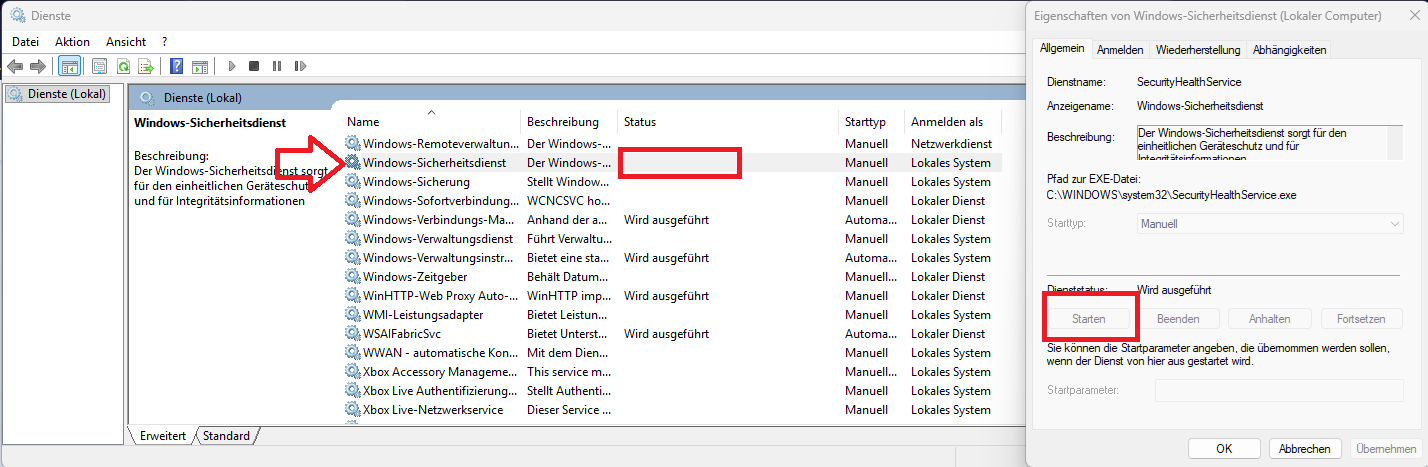
Task: Click the Anhalten button
Action: click(1269, 319)
